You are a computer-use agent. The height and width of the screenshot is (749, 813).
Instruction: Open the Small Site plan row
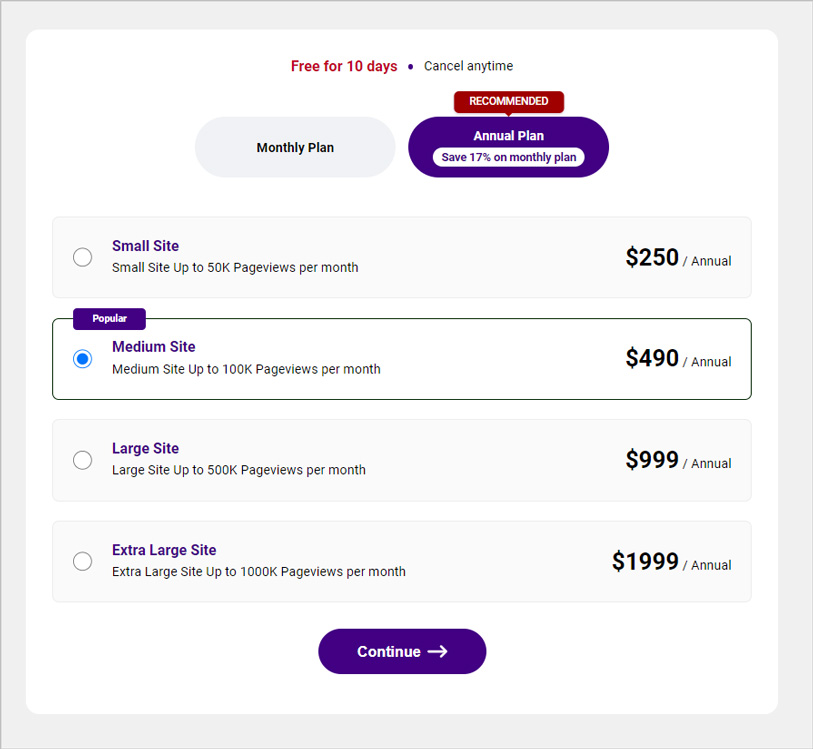pyautogui.click(x=401, y=257)
